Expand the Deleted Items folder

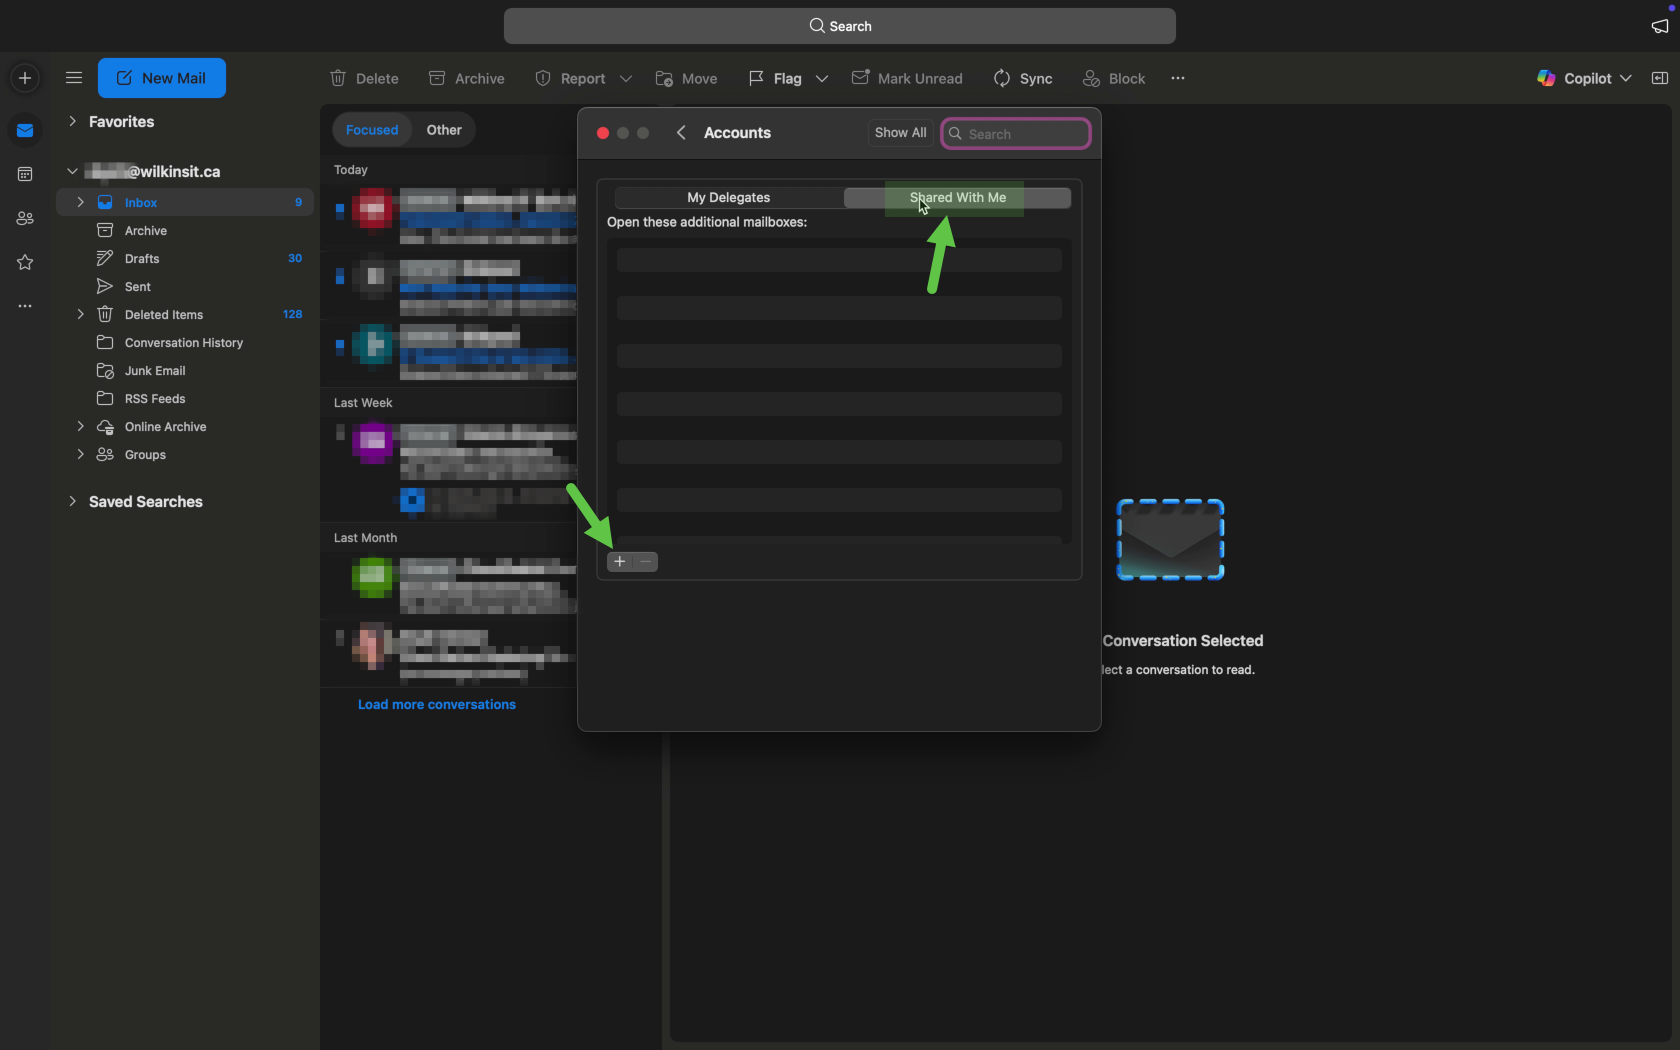coord(80,314)
